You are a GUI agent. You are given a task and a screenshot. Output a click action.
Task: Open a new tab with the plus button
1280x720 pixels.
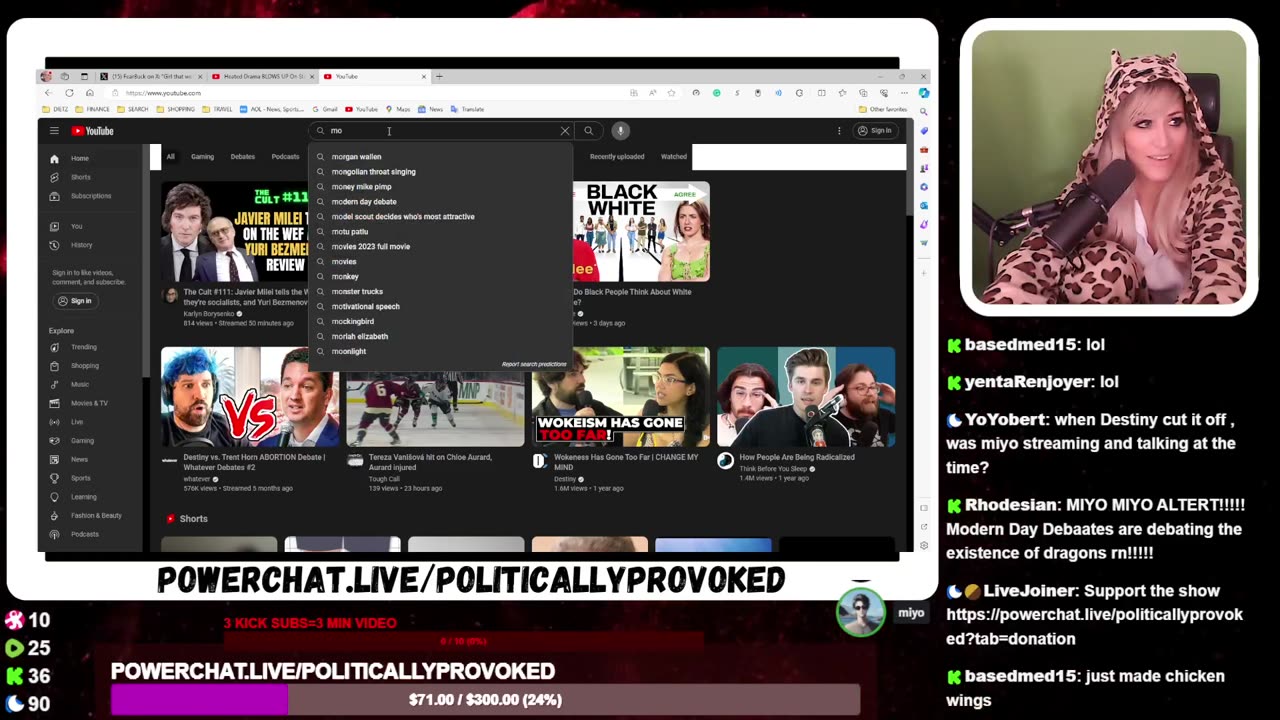439,76
